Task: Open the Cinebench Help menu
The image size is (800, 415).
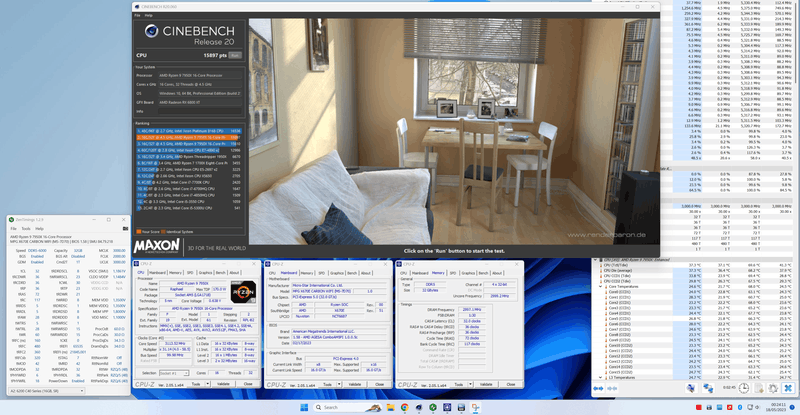Action: (x=148, y=15)
